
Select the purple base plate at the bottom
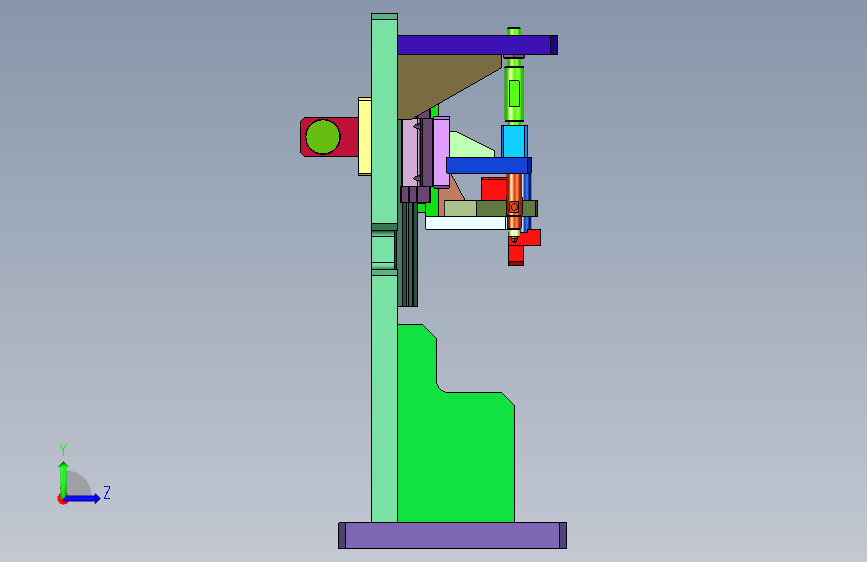point(452,535)
